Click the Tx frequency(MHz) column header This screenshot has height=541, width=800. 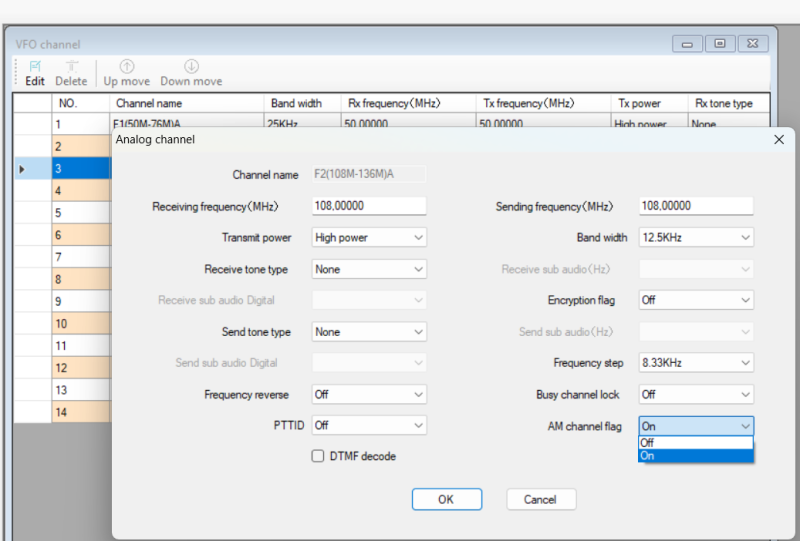[x=543, y=103]
